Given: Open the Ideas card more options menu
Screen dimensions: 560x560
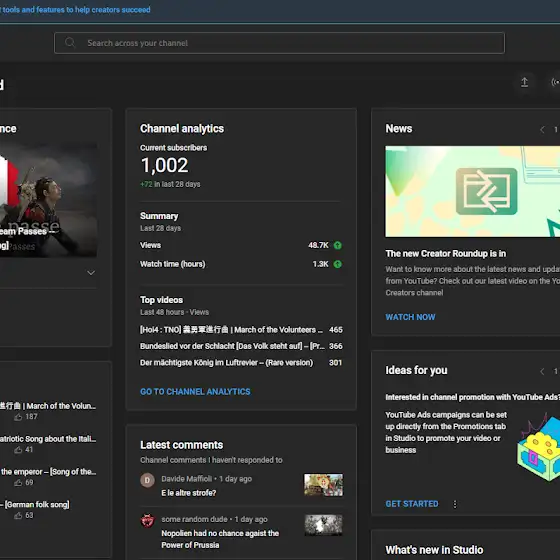Looking at the screenshot, I should (x=455, y=504).
